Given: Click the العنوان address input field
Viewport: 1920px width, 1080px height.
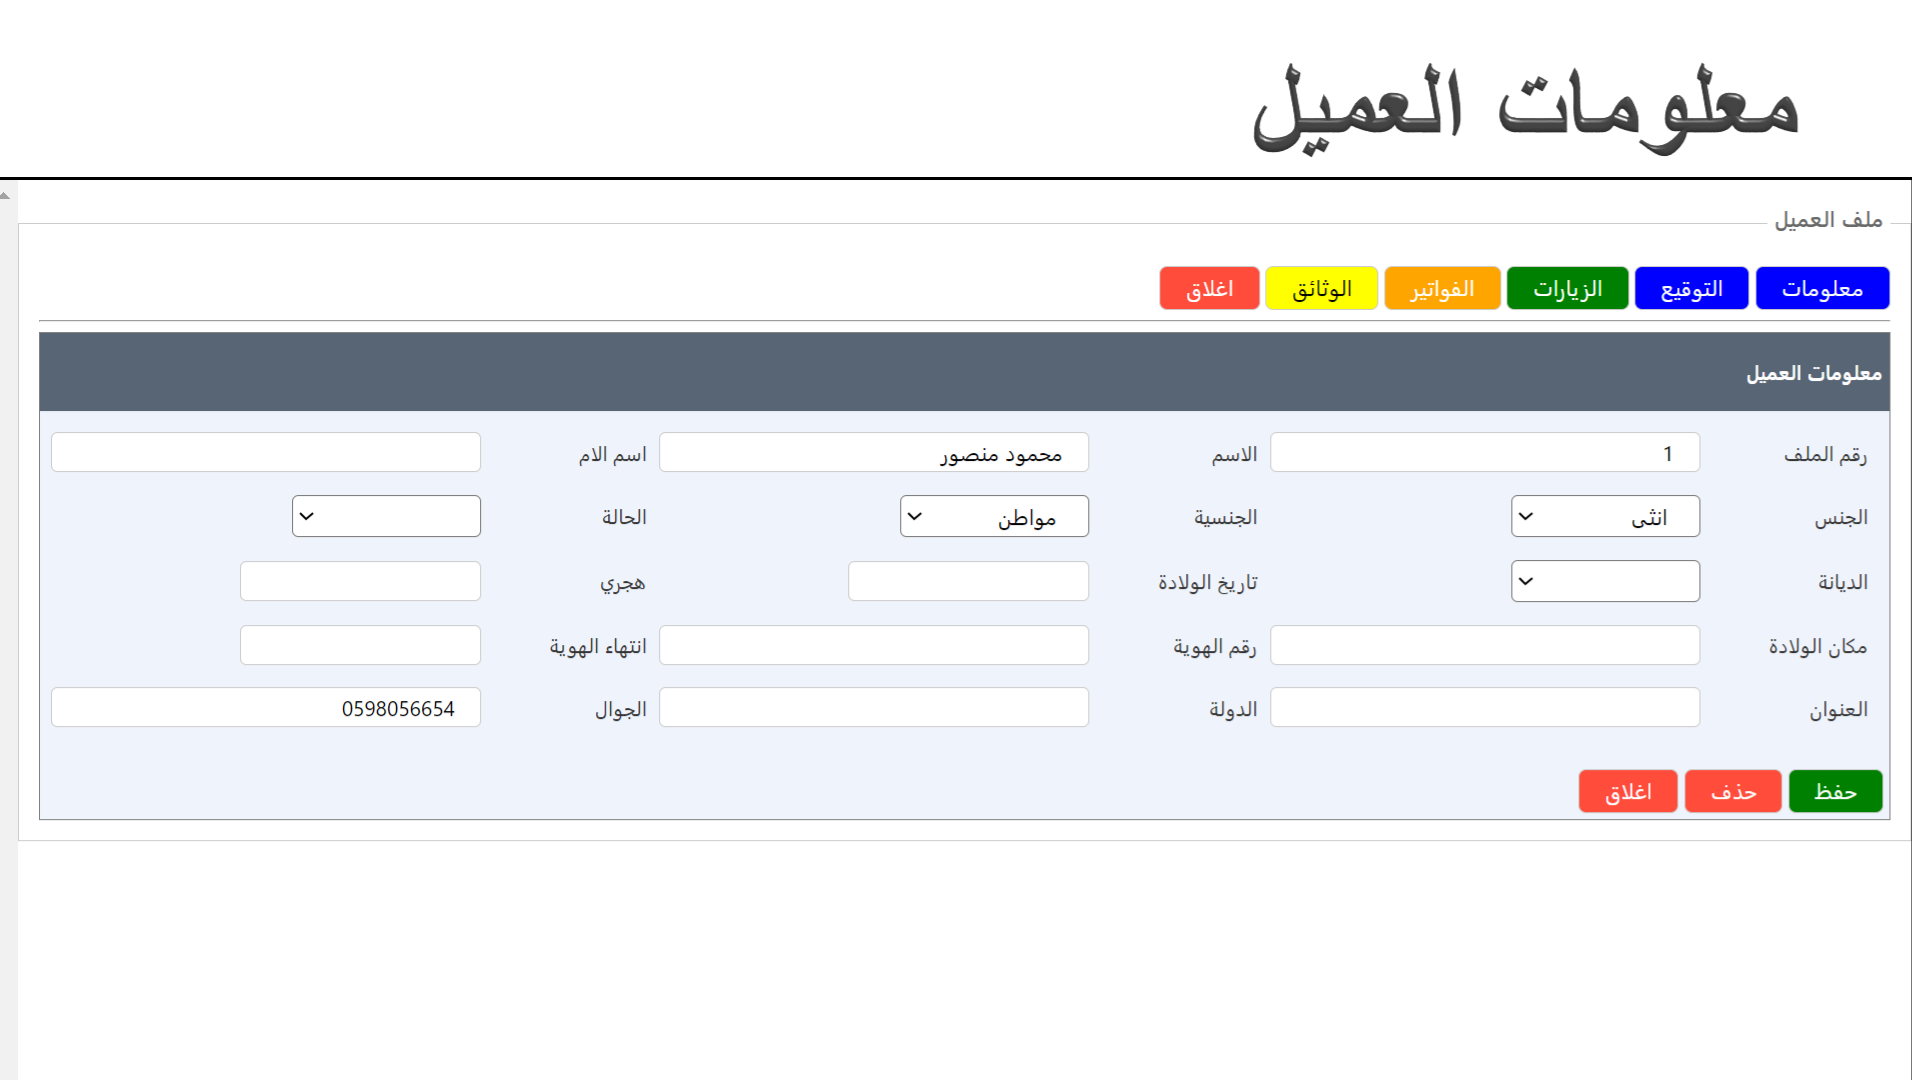Looking at the screenshot, I should point(1484,708).
